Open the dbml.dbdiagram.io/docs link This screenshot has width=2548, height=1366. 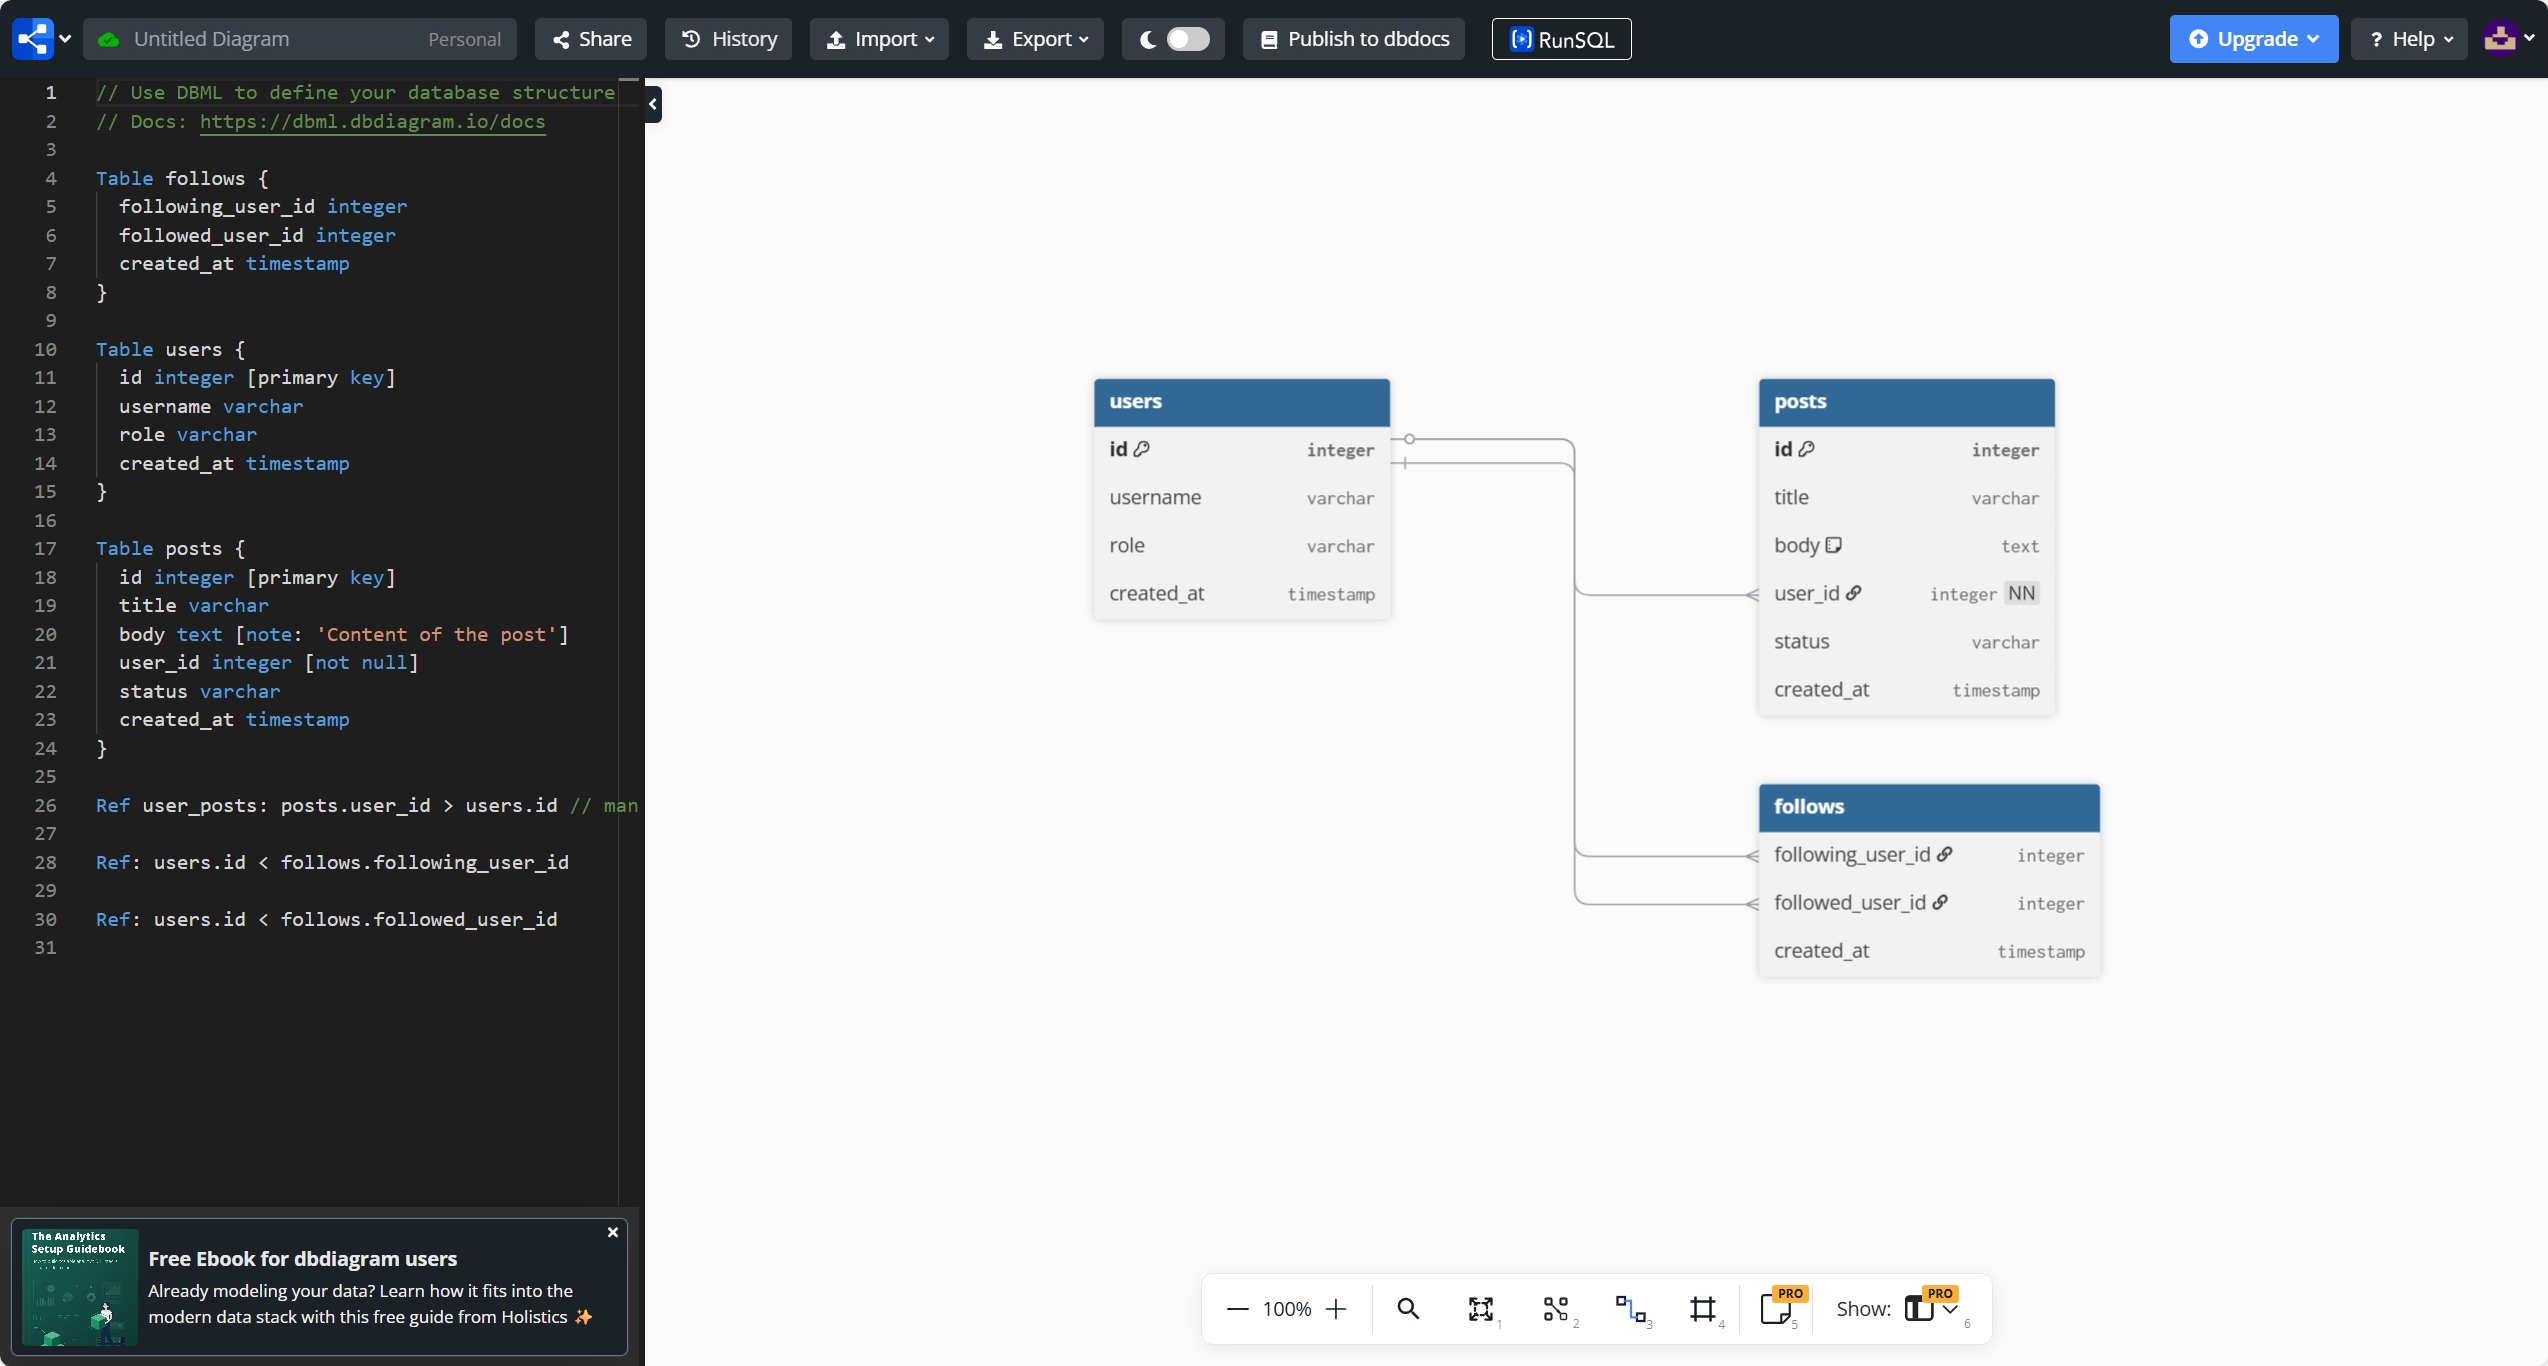(x=372, y=121)
